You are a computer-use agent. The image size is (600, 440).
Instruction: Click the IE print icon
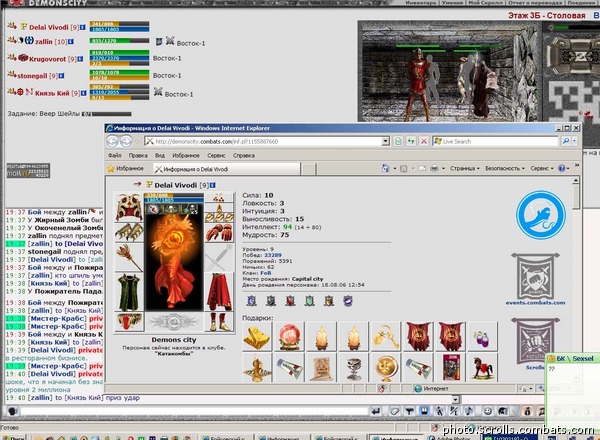pos(434,168)
